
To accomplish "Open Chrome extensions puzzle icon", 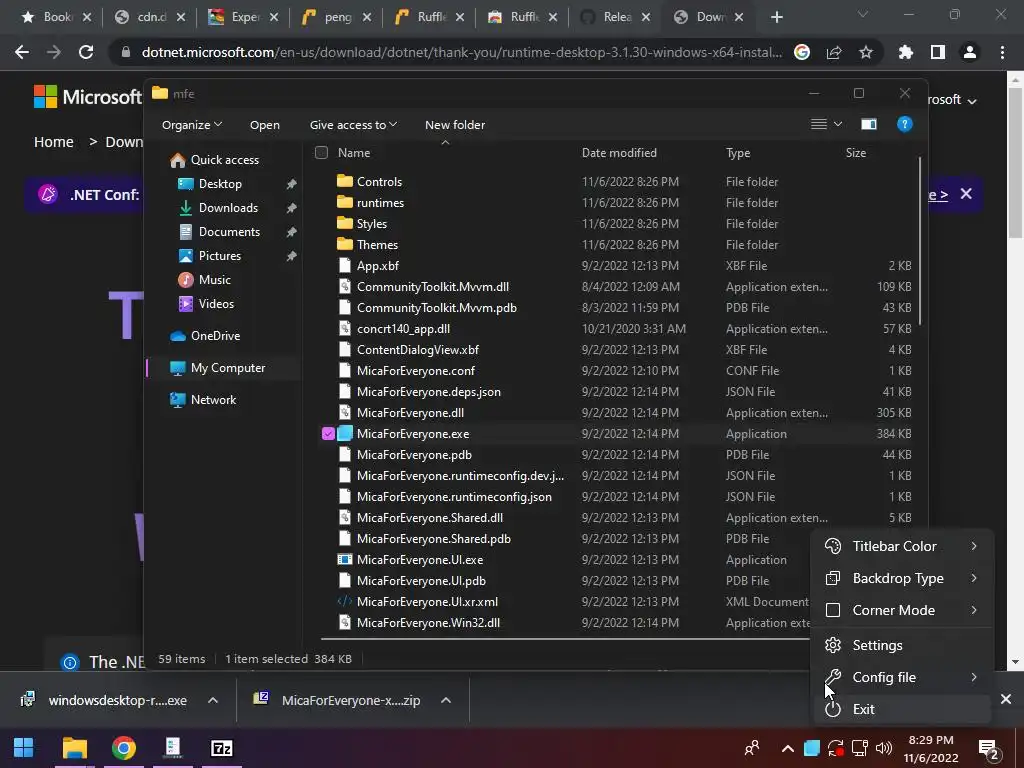I will (x=905, y=52).
